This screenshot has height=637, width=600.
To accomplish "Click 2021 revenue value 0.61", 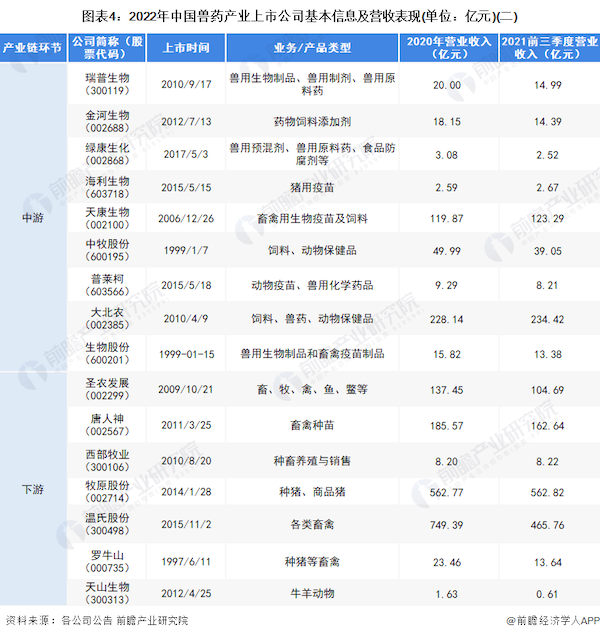I will [547, 594].
